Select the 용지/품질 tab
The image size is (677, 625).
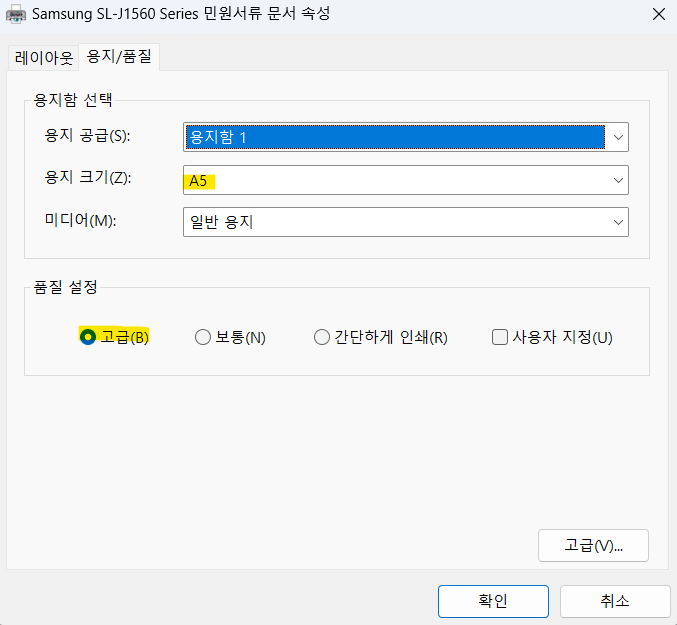(x=119, y=57)
